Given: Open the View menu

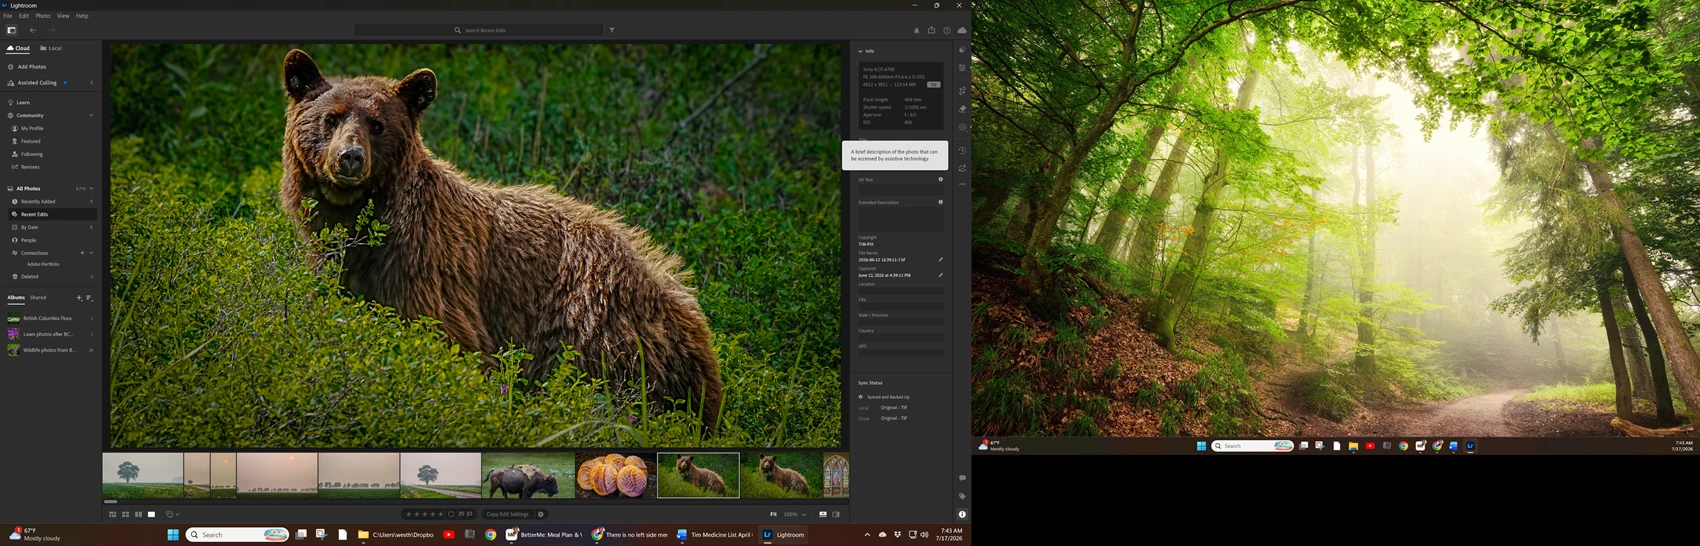Looking at the screenshot, I should [63, 16].
